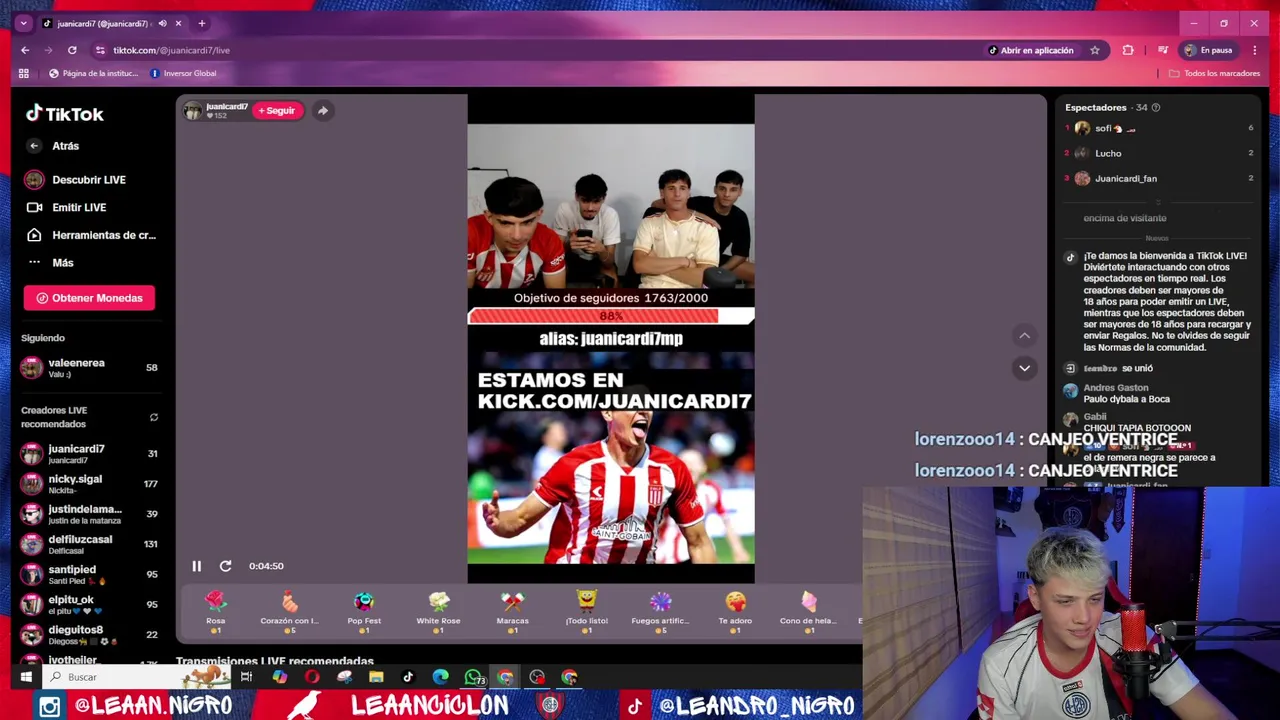This screenshot has height=720, width=1280.
Task: Open the Chrome three-dot menu
Action: click(1255, 50)
